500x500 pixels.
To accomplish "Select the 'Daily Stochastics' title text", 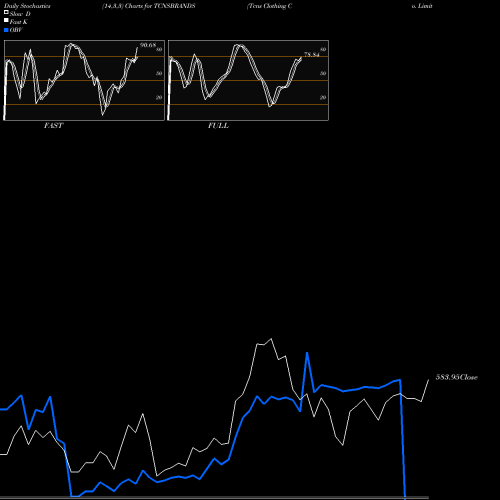I will coord(27,6).
